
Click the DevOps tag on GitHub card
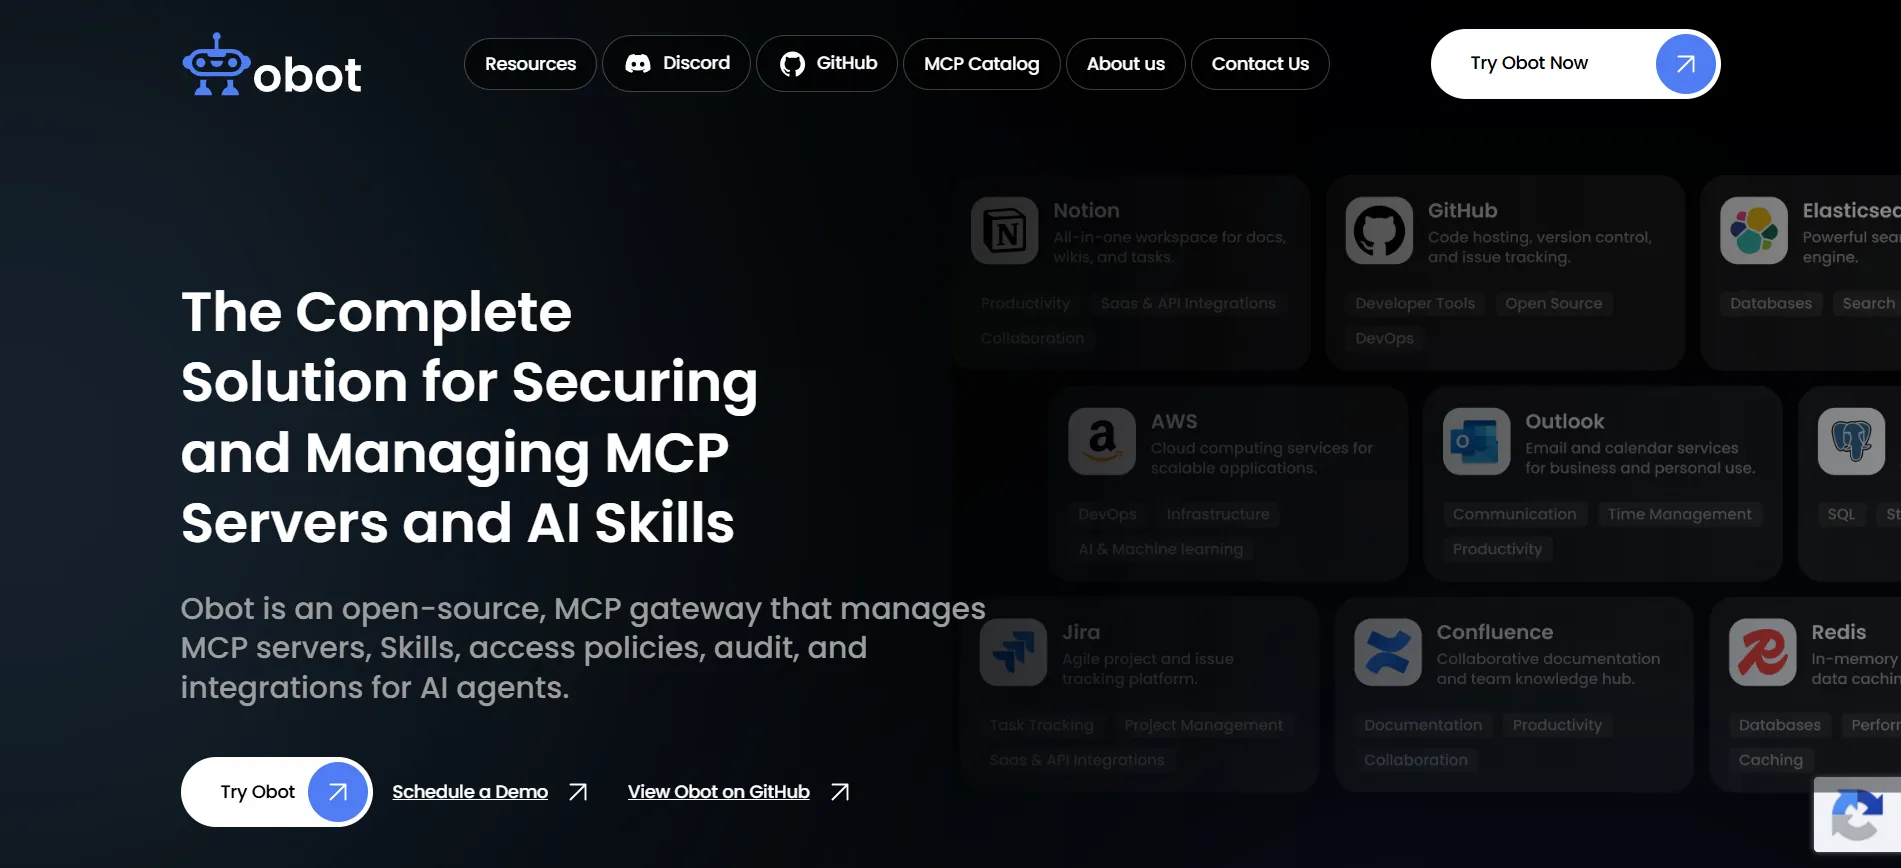(x=1384, y=338)
